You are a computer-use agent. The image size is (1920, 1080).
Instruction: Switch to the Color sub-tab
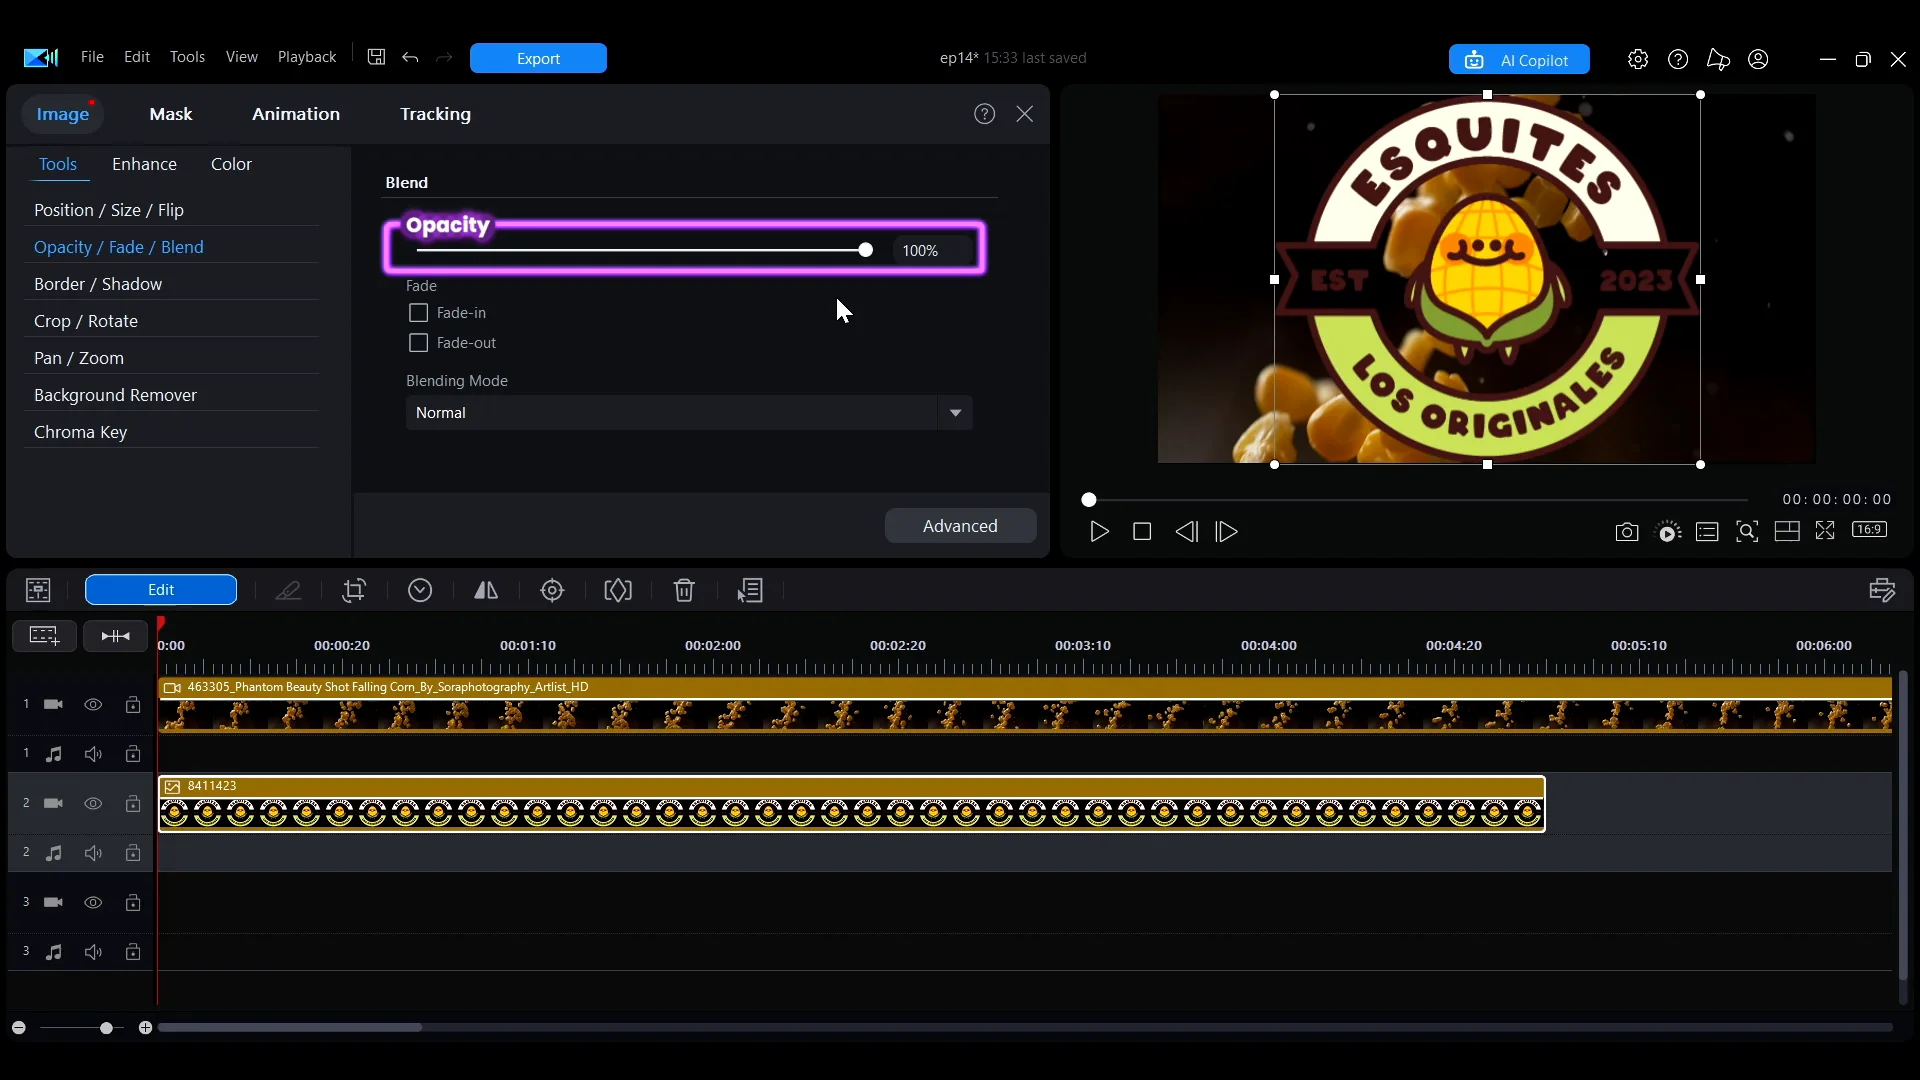point(231,164)
